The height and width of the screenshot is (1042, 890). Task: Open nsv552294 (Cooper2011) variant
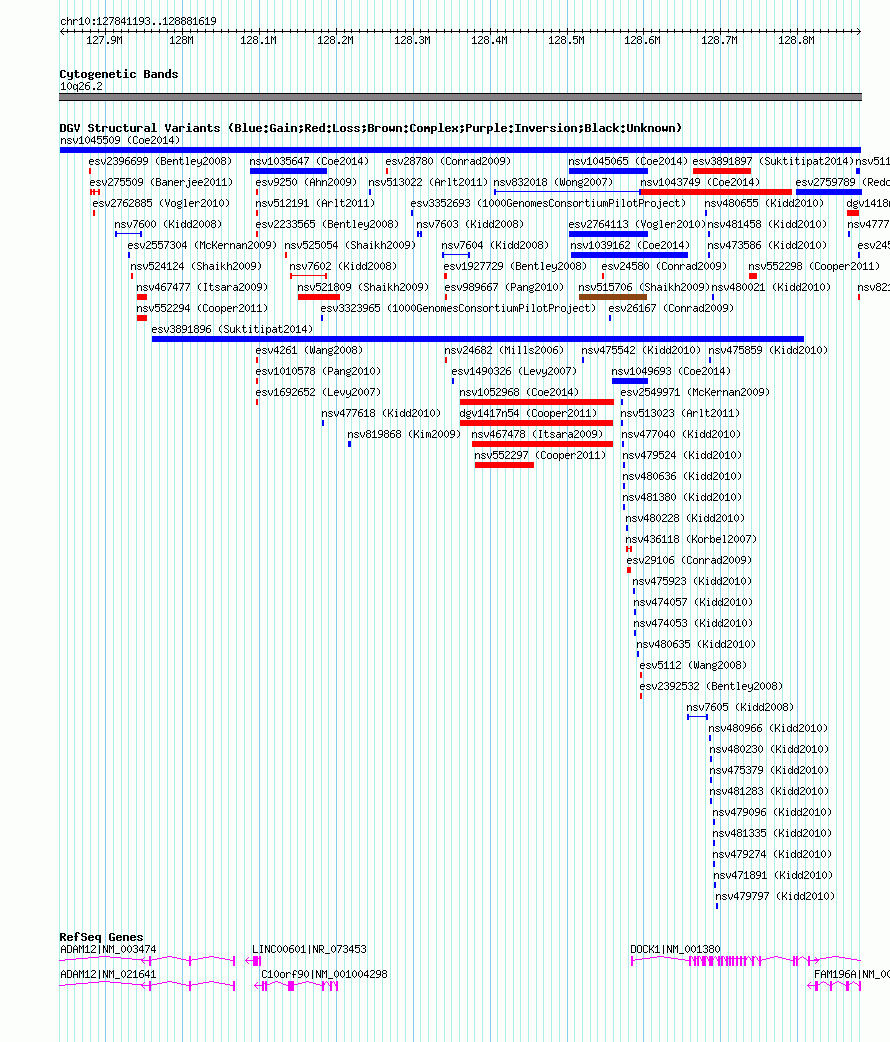pos(202,308)
